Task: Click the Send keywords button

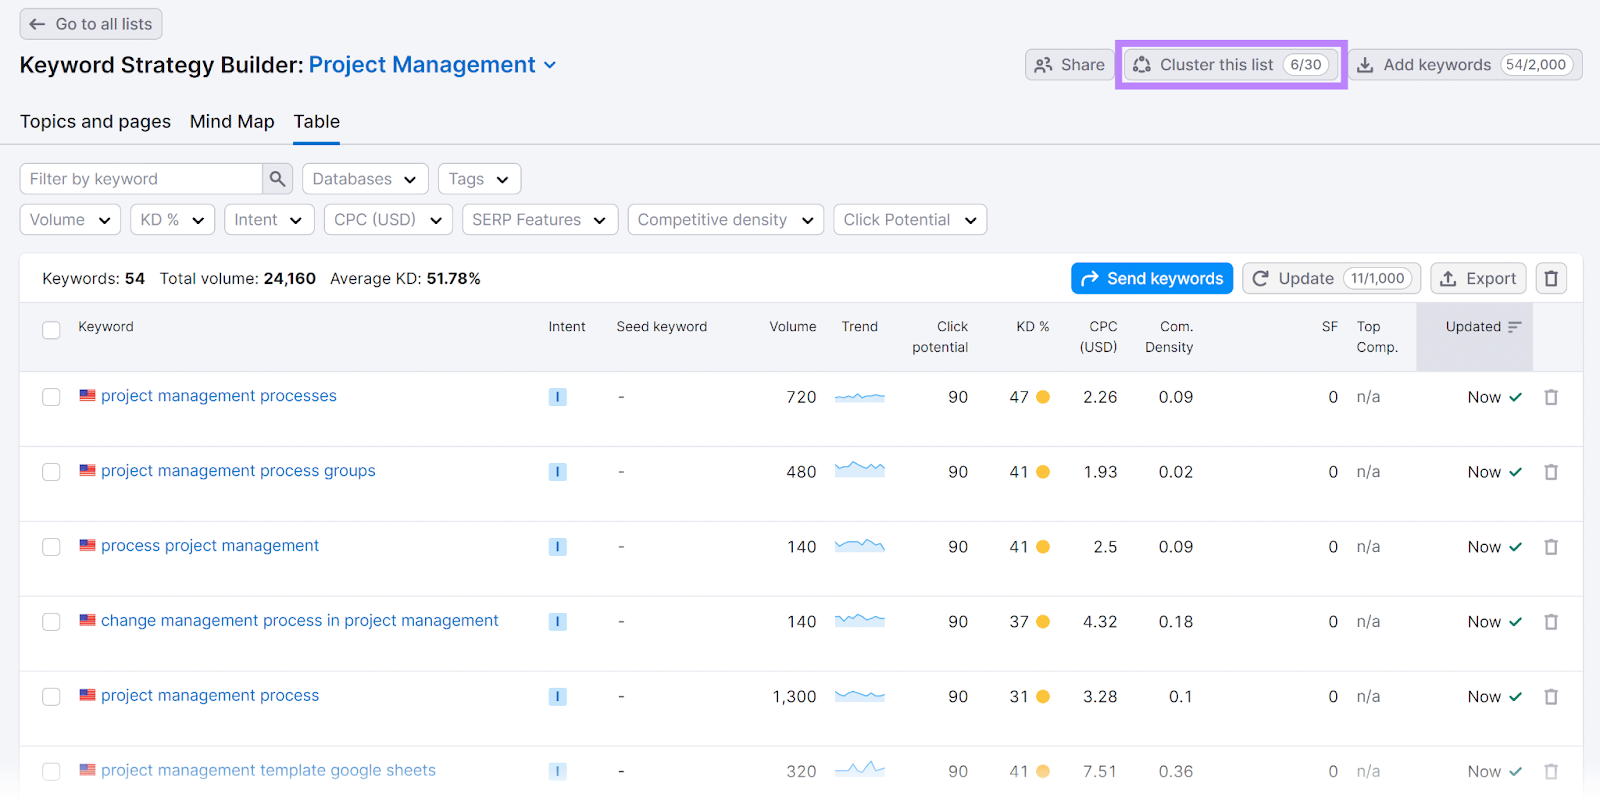Action: (x=1151, y=279)
